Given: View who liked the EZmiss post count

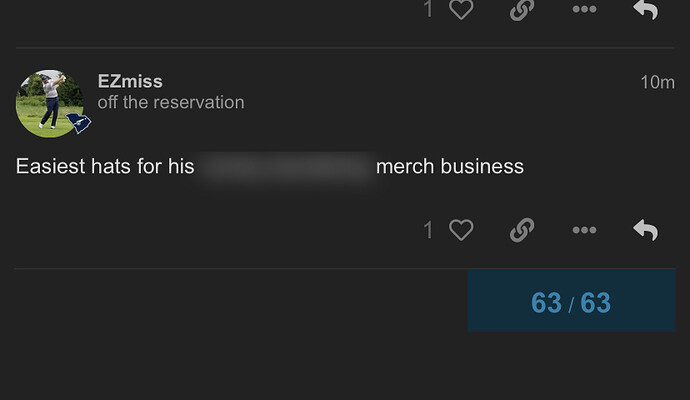Looking at the screenshot, I should click(428, 231).
